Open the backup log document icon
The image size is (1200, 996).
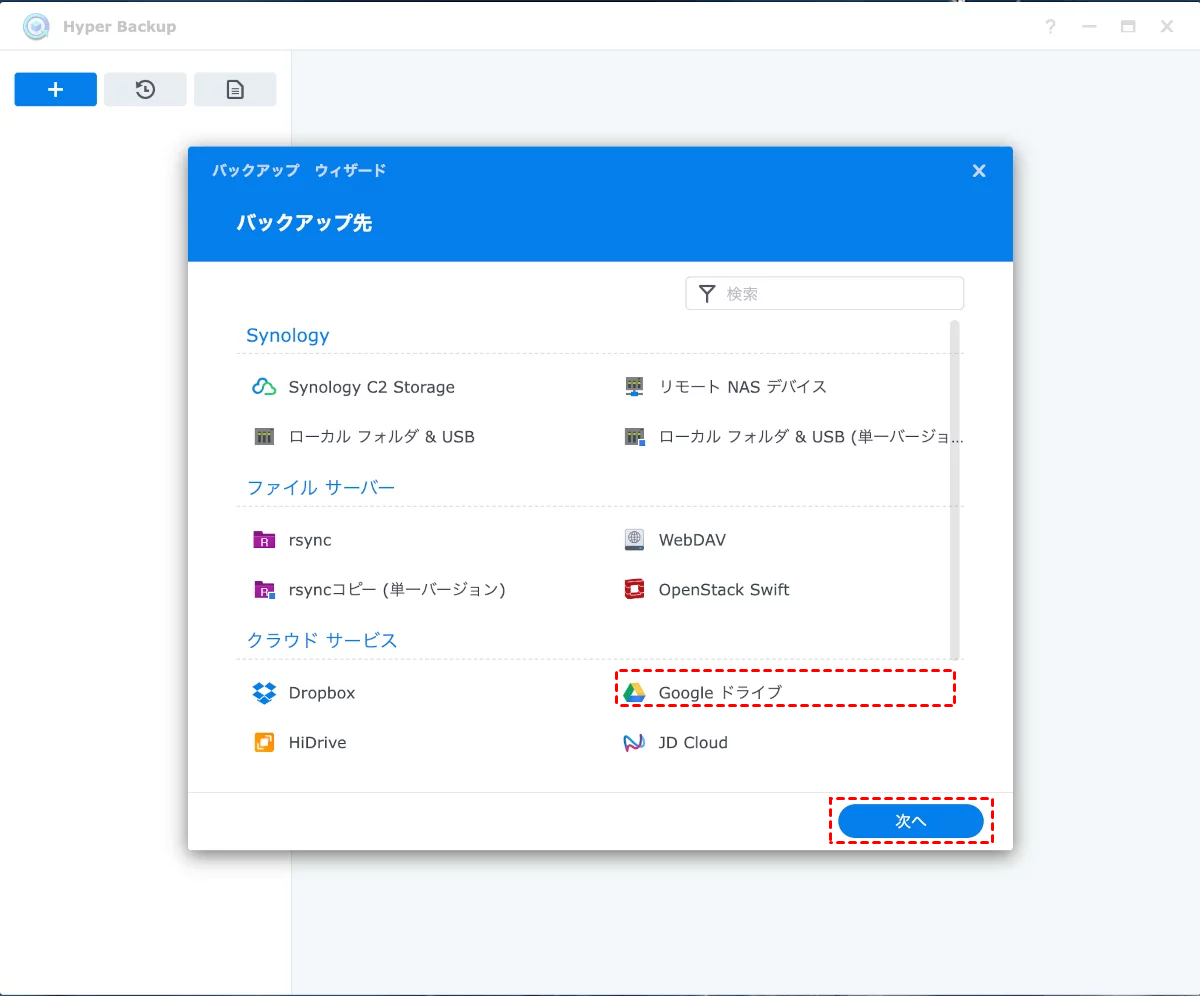click(x=235, y=89)
